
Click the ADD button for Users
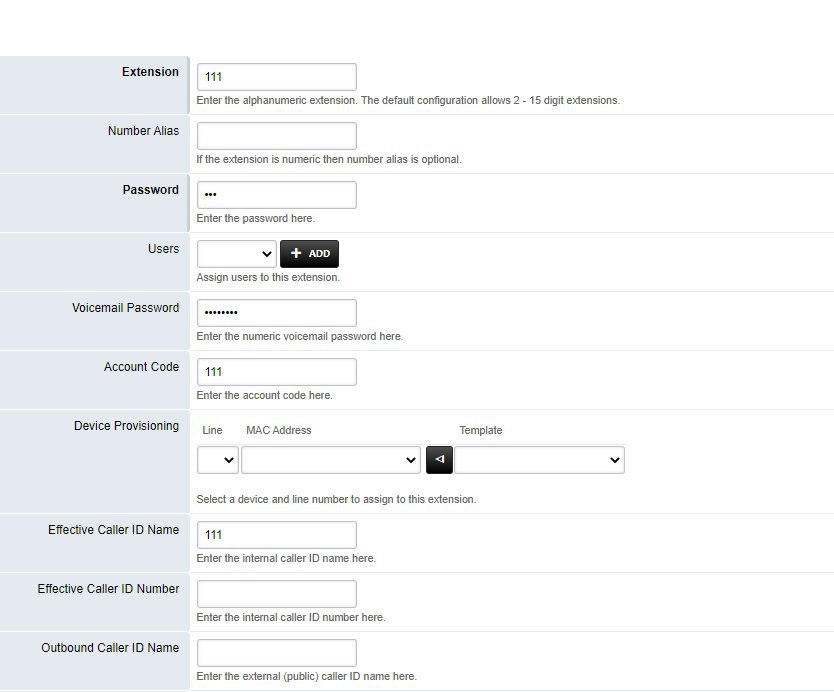tap(310, 254)
